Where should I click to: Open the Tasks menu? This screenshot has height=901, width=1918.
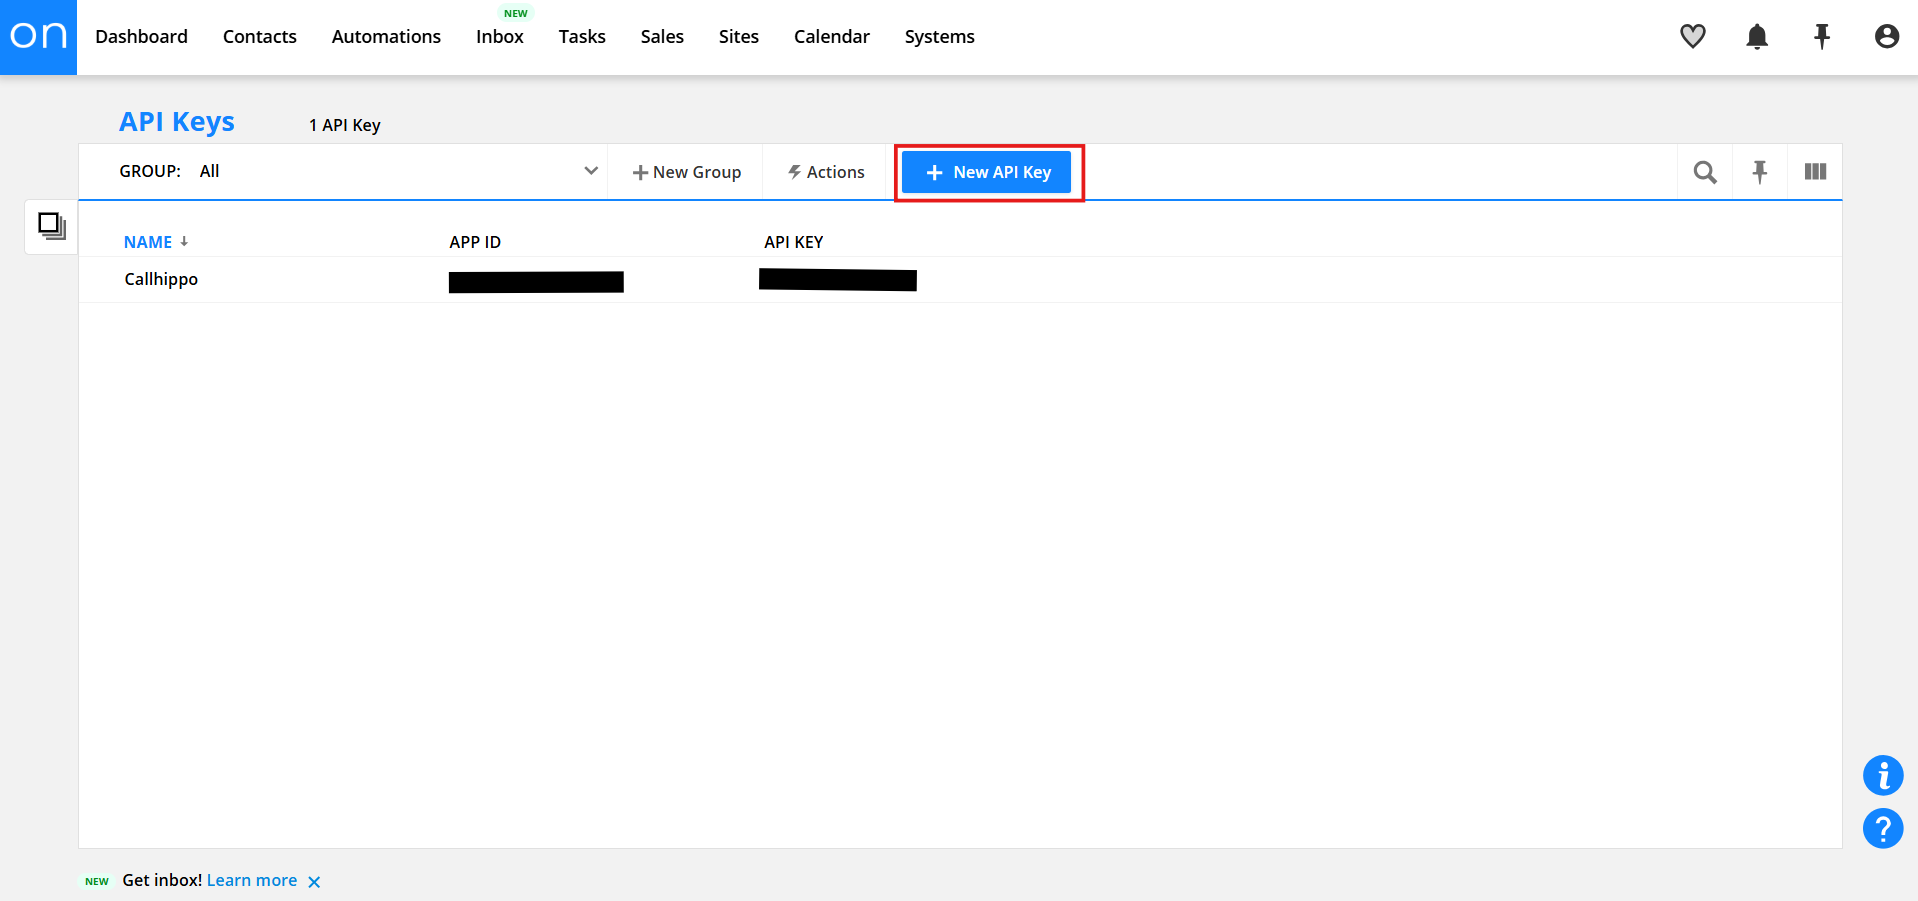pos(582,37)
